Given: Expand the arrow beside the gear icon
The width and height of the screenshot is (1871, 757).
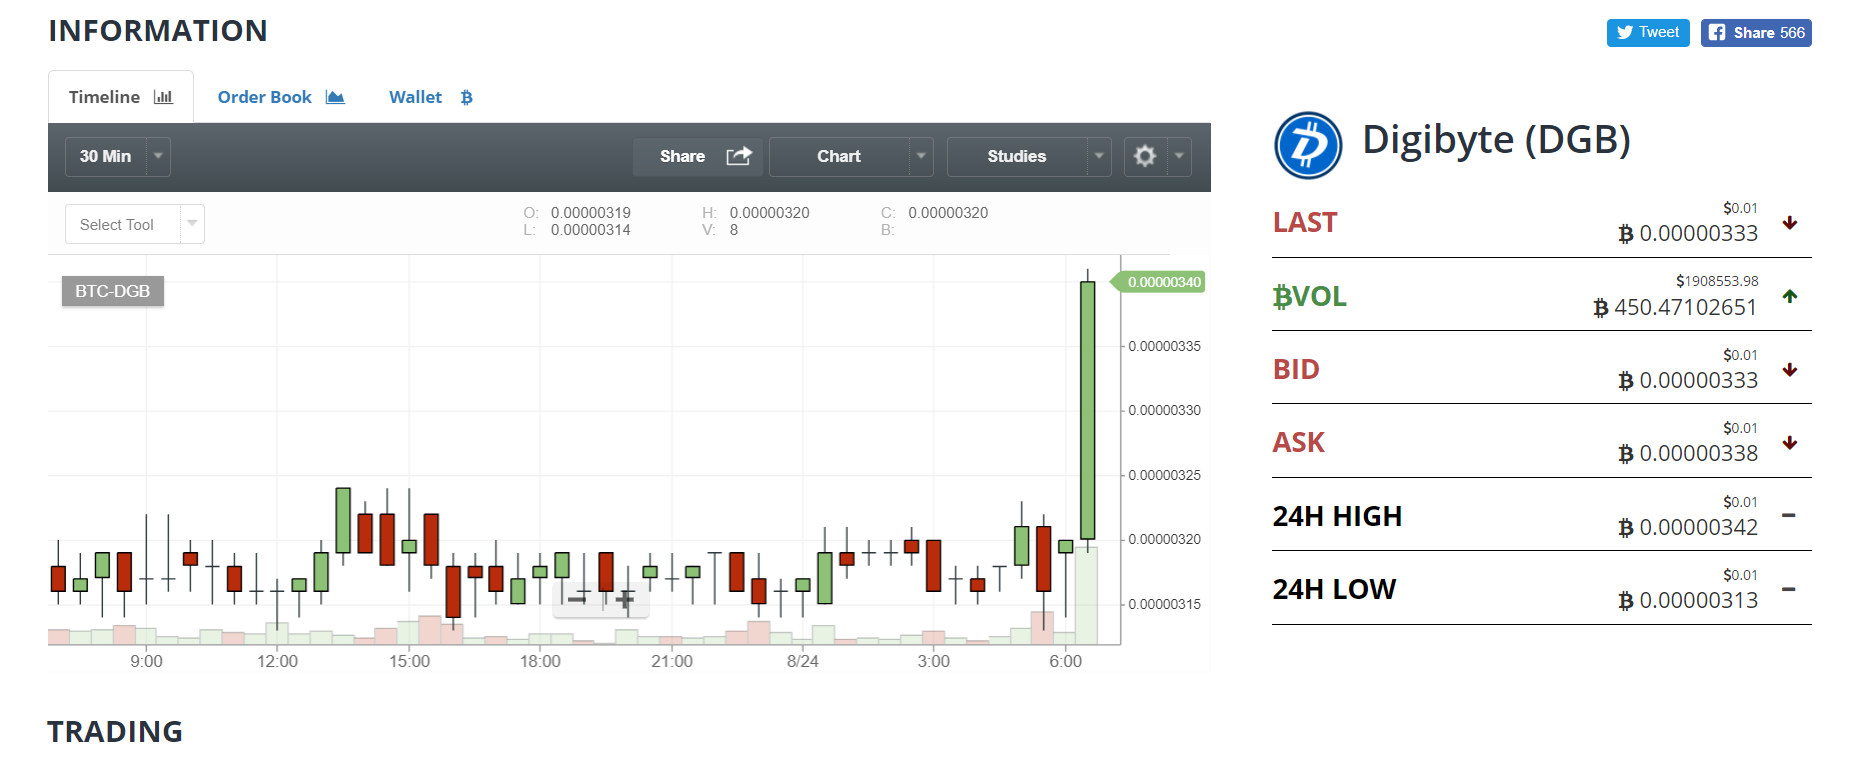Looking at the screenshot, I should 1179,156.
